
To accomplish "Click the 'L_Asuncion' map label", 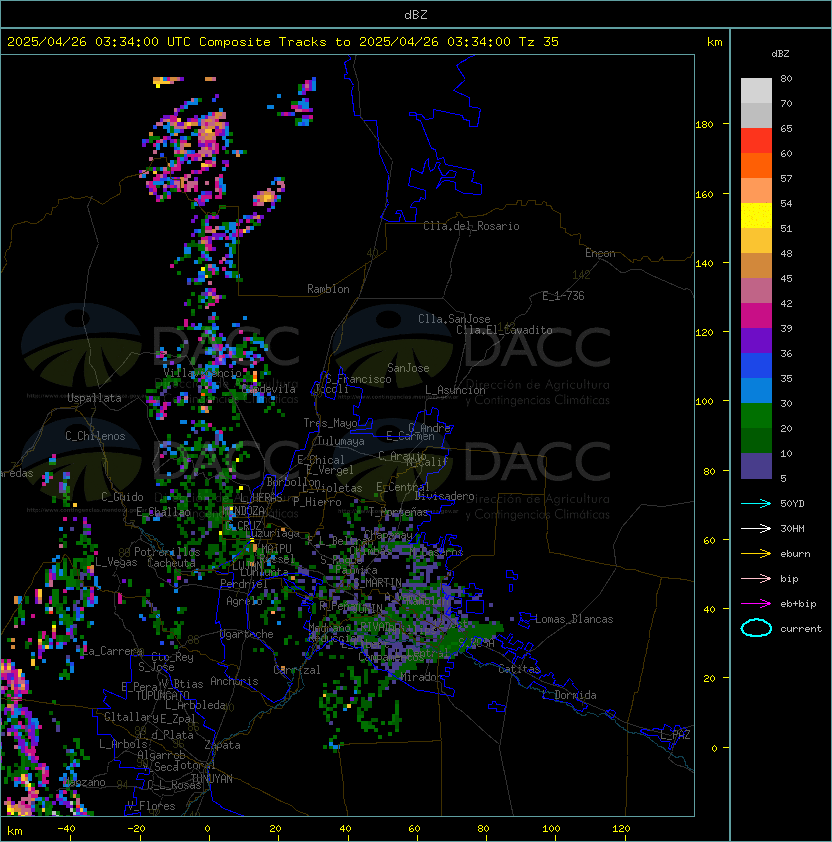I will tap(455, 390).
